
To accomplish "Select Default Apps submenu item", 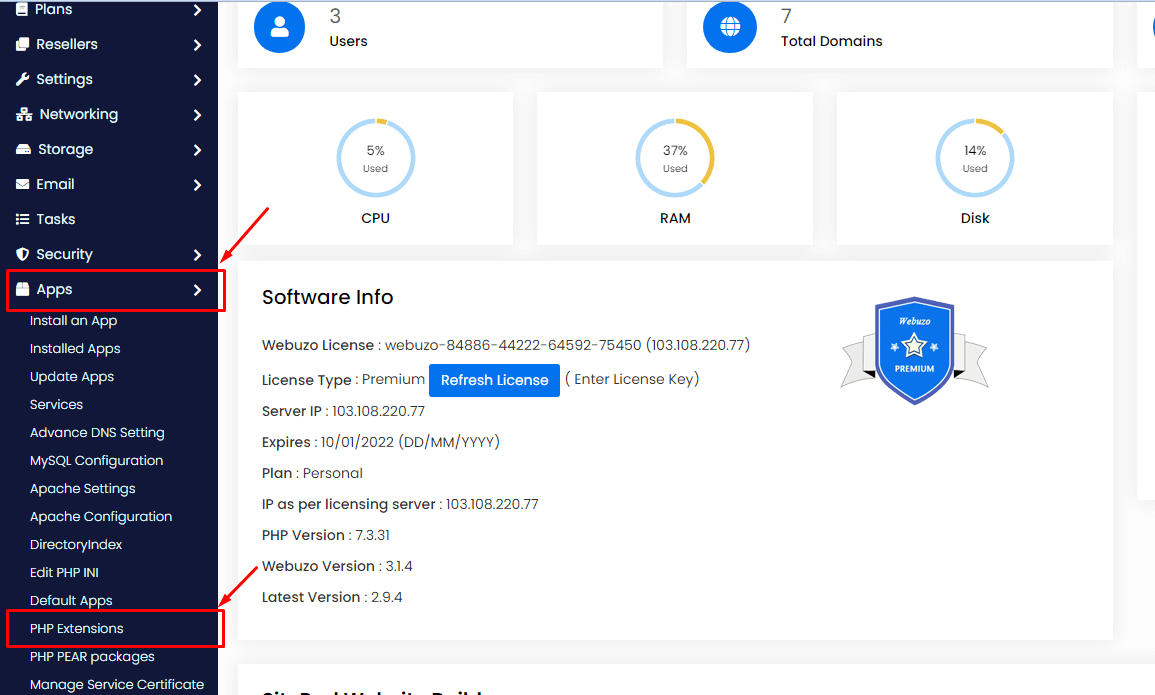I will [71, 600].
